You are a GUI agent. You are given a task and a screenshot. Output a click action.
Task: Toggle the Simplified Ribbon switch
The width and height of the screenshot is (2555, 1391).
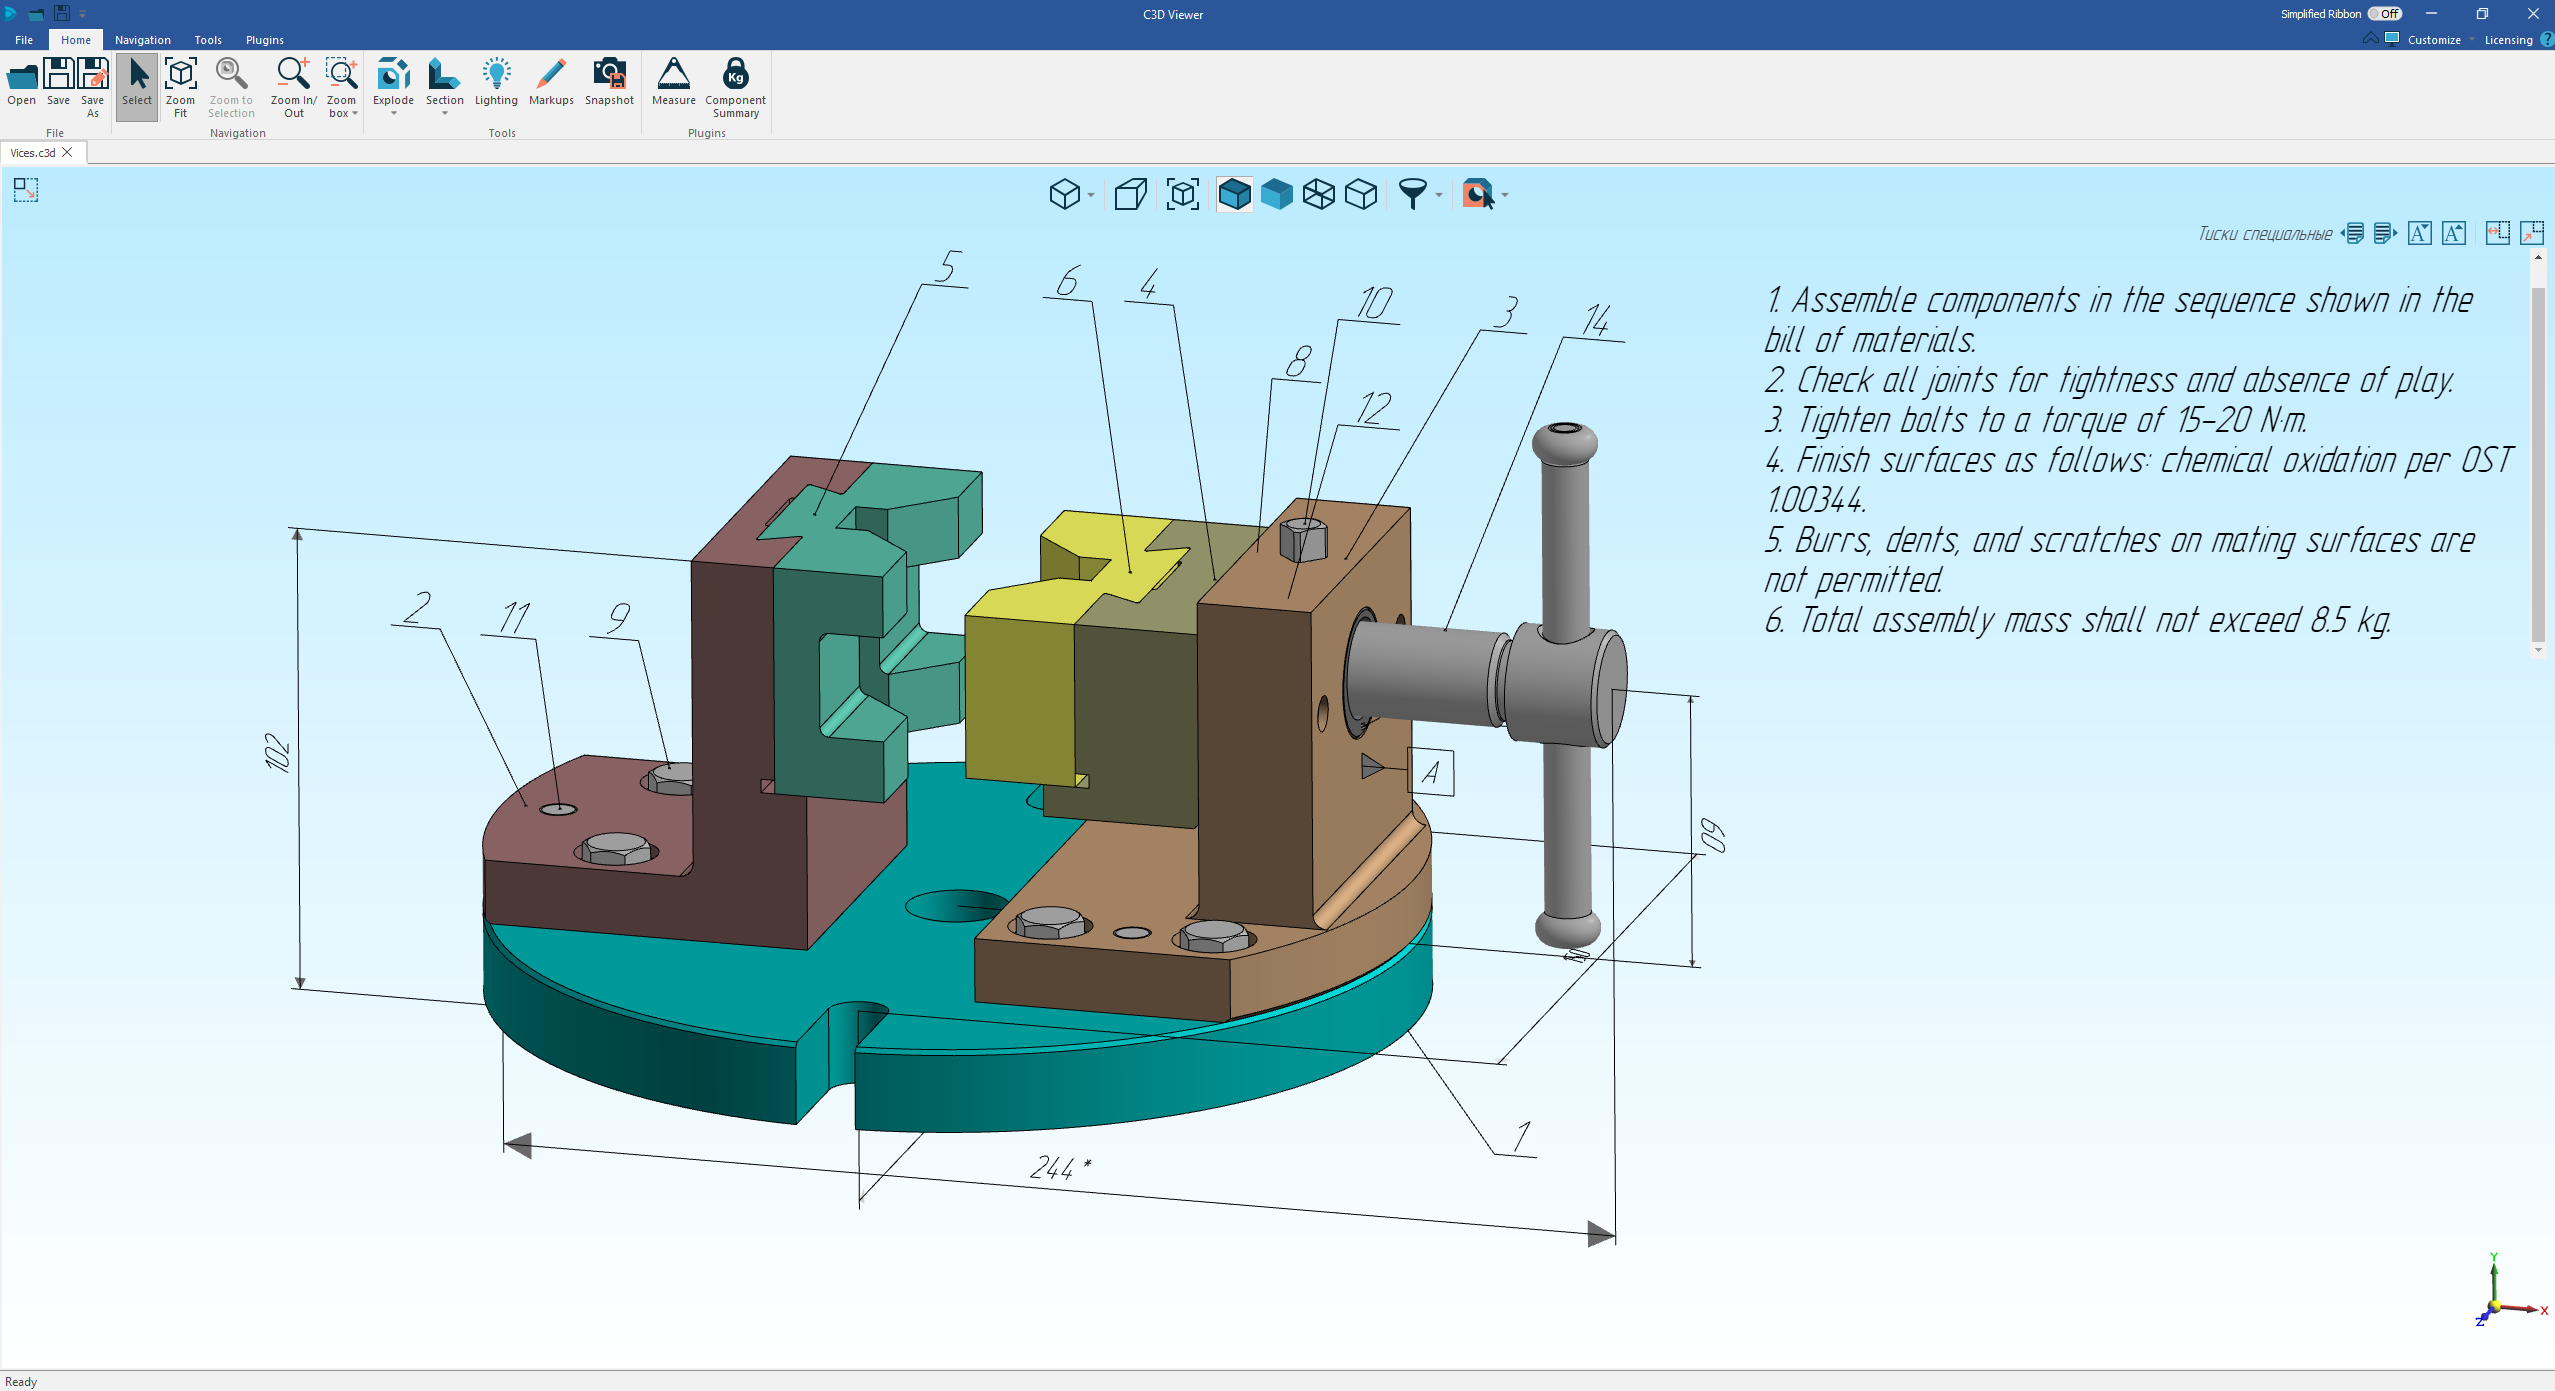[2385, 14]
